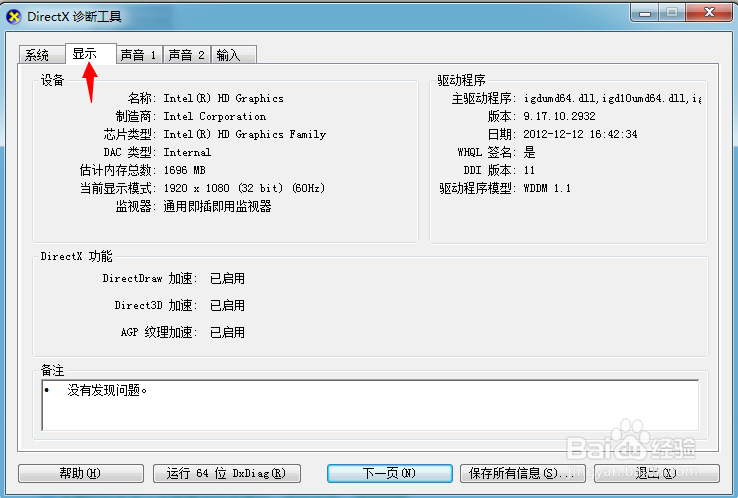Click display mode 1920 x 1080 value
738x498 pixels.
click(x=244, y=188)
